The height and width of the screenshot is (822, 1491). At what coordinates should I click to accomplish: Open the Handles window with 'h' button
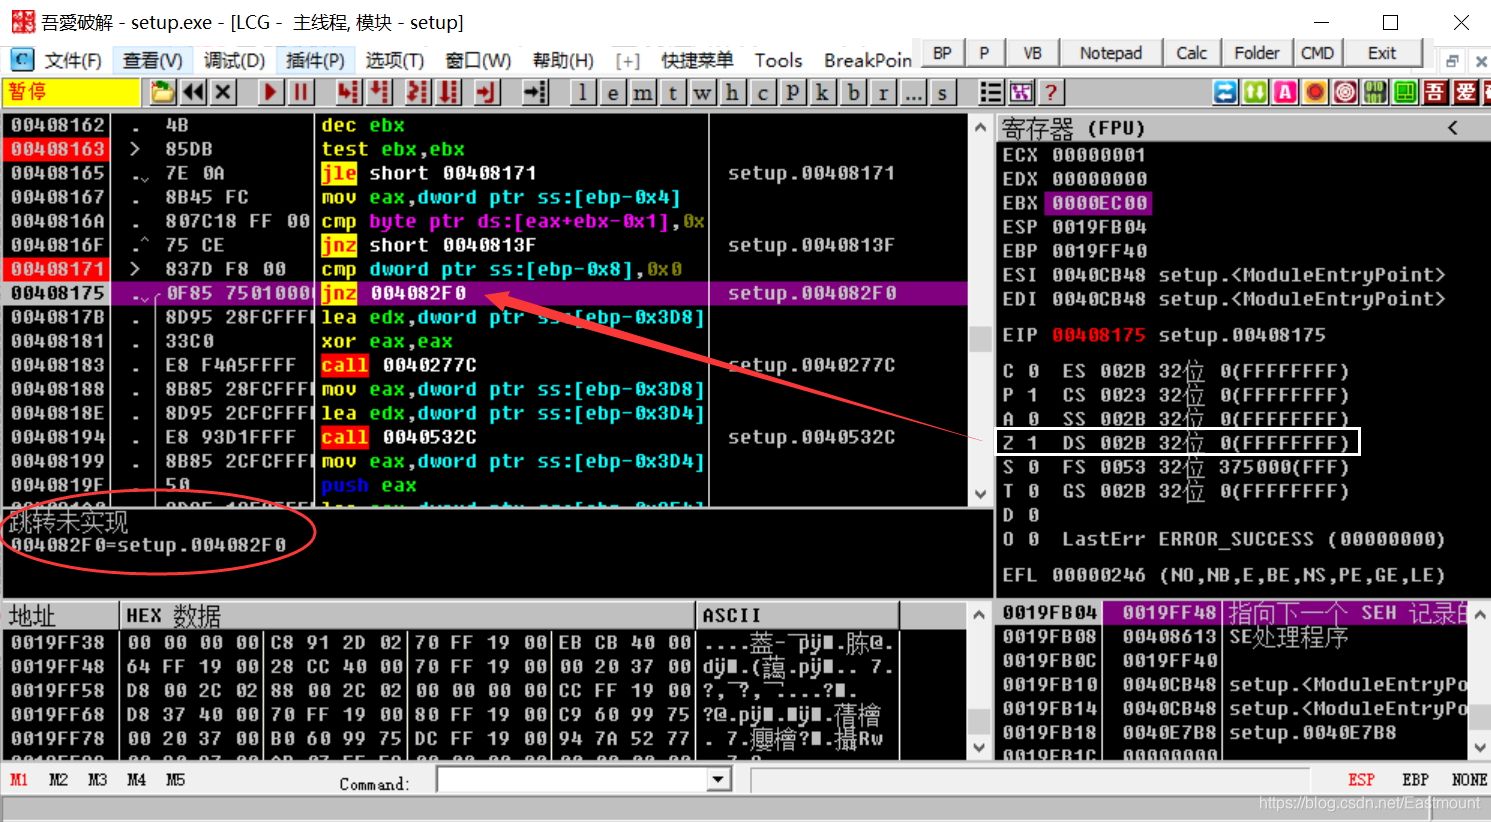click(733, 93)
